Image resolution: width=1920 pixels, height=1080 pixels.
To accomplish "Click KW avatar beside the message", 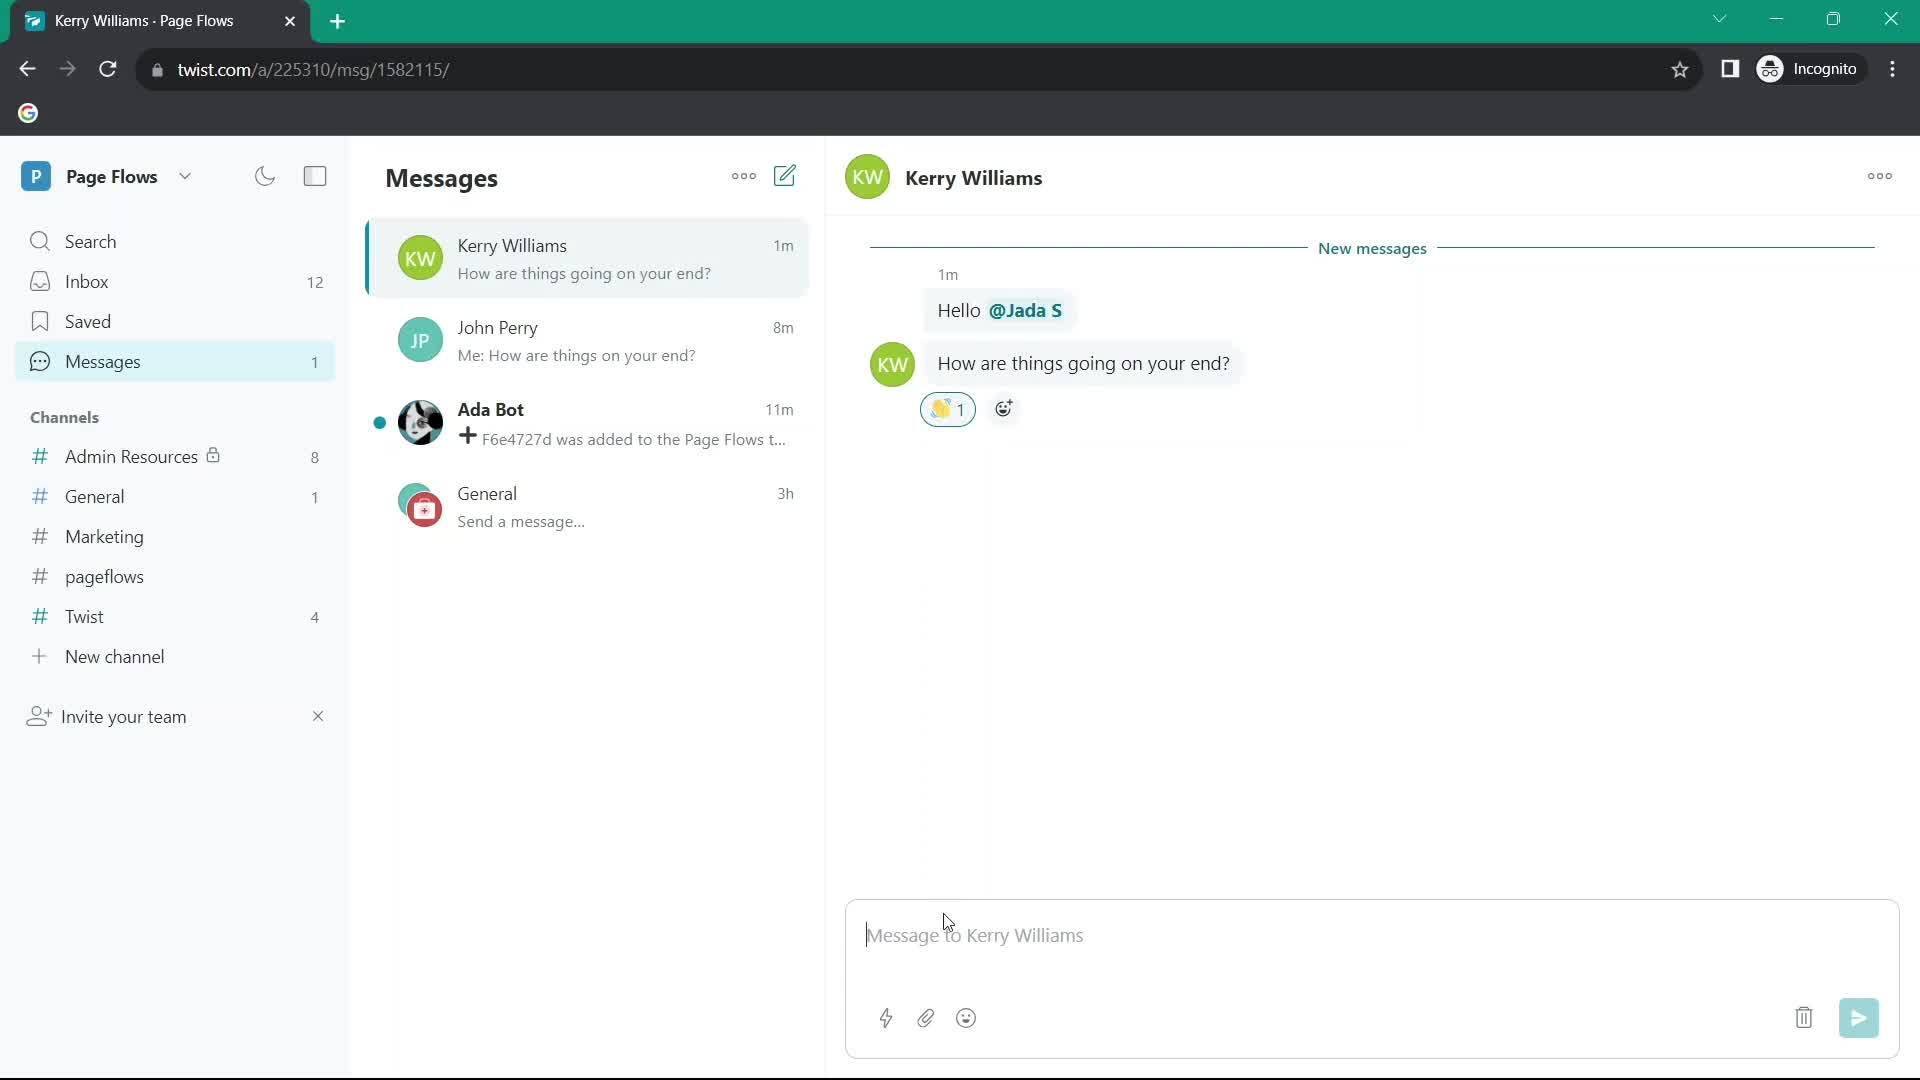I will 892,365.
